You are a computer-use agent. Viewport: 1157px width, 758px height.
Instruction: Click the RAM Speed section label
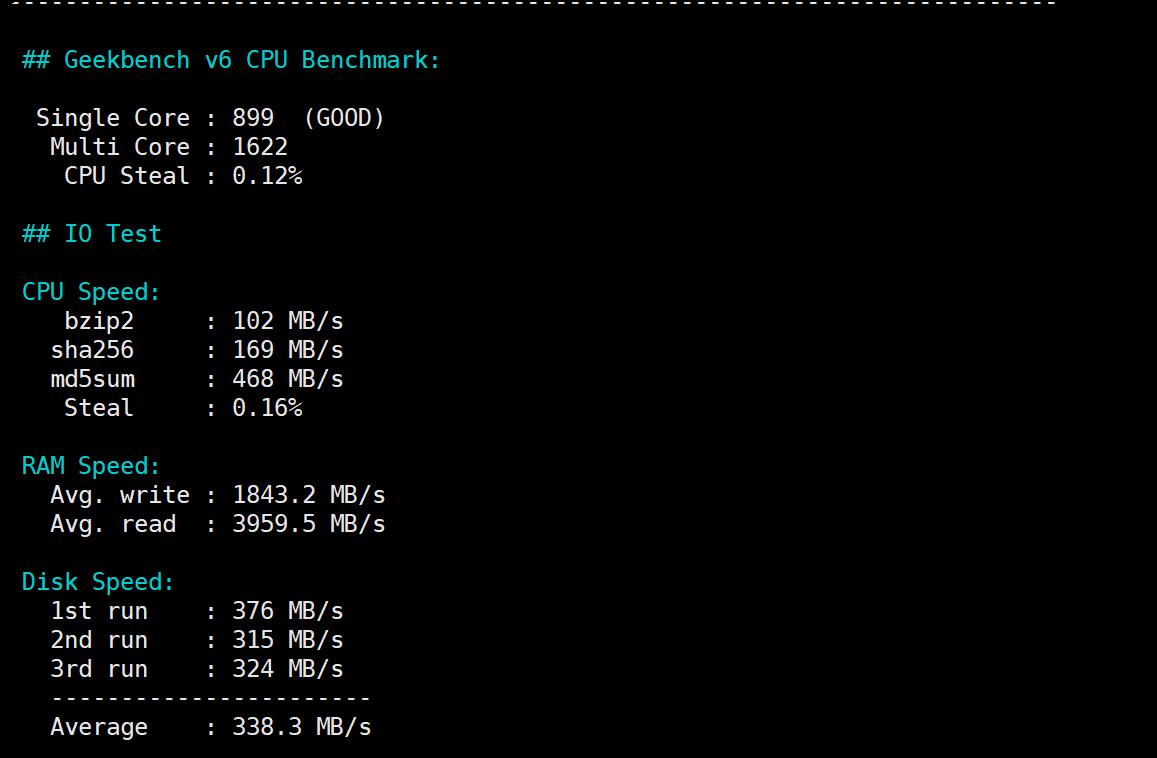91,466
